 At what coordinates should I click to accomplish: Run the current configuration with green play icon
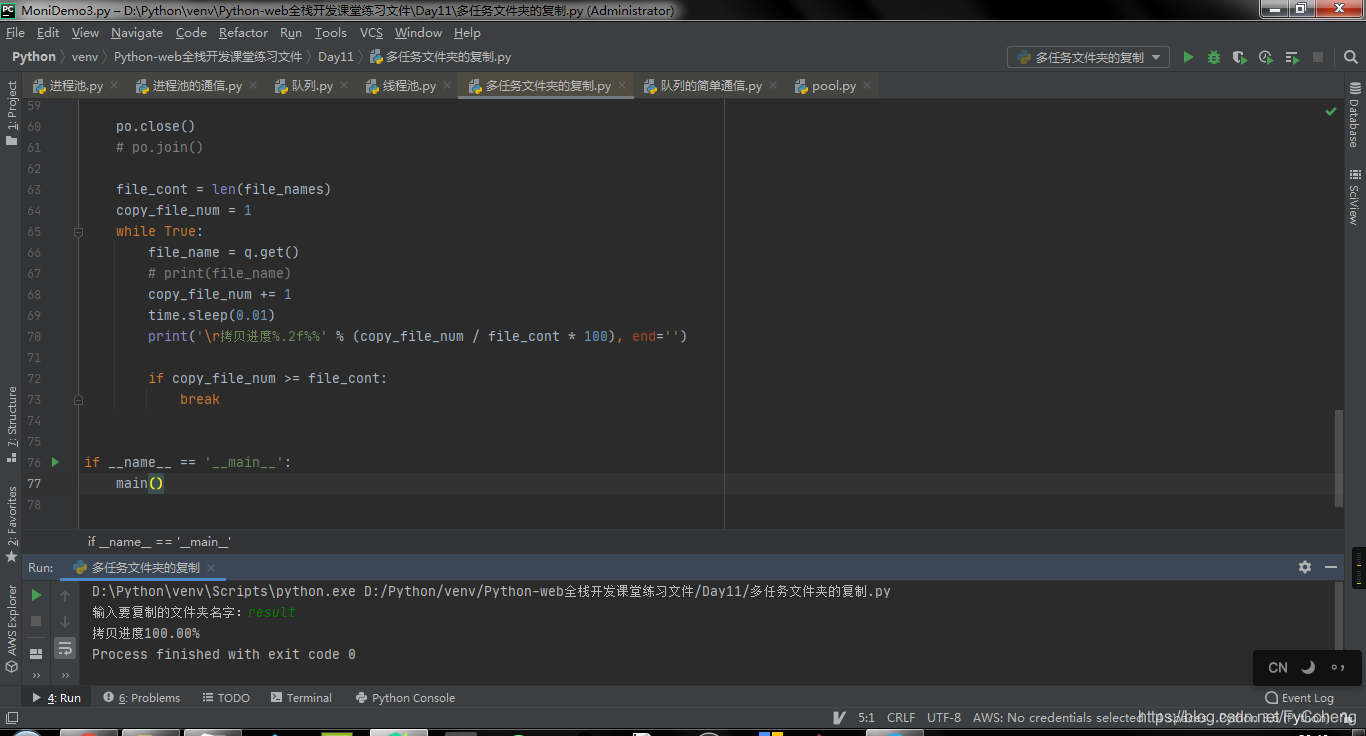[x=1188, y=57]
